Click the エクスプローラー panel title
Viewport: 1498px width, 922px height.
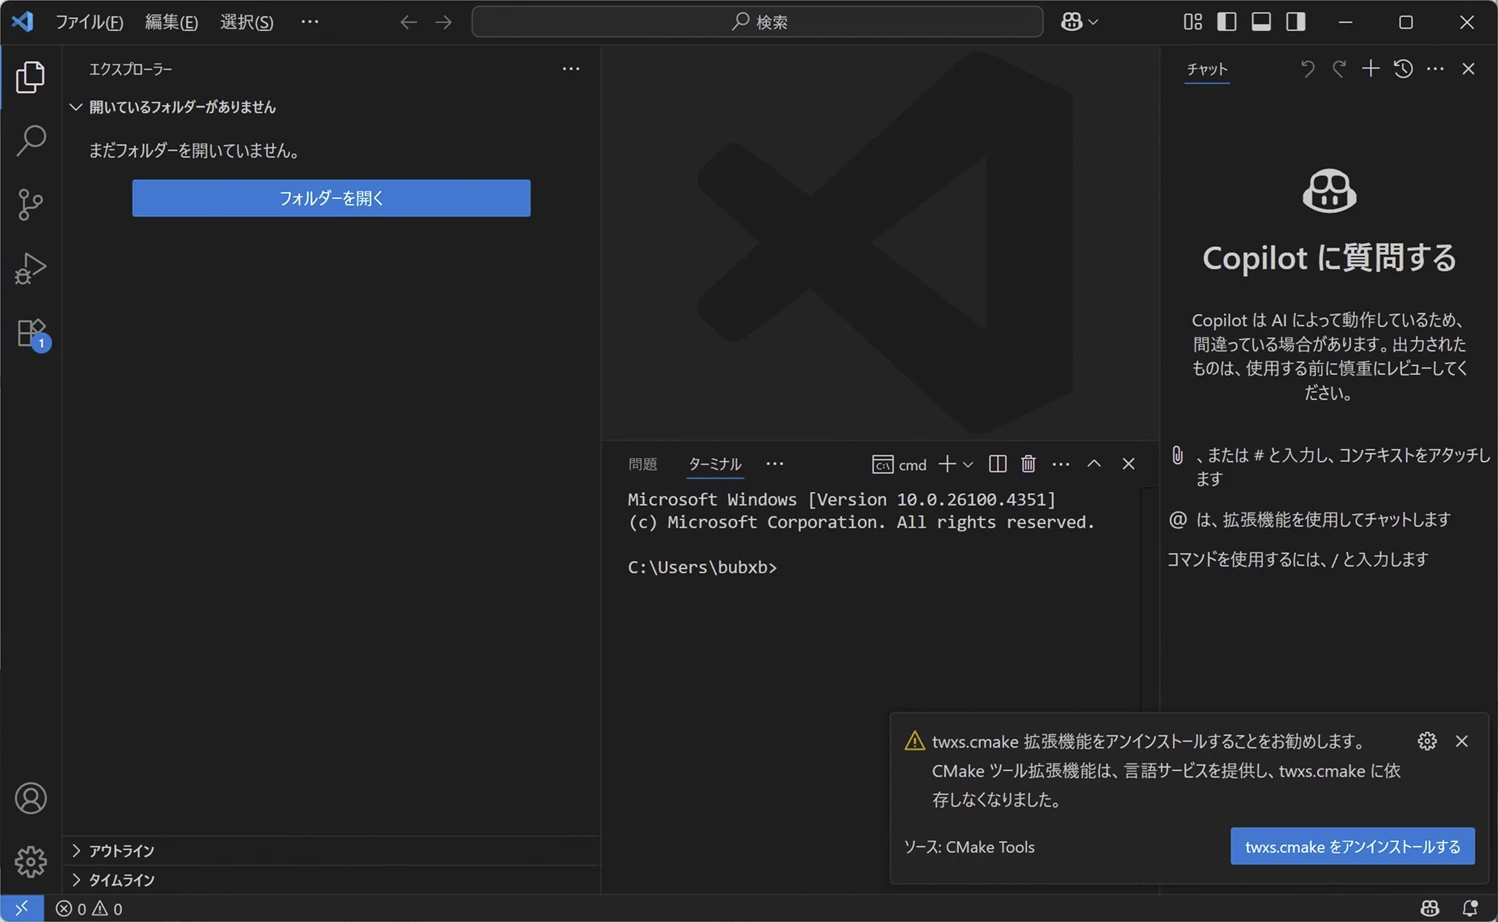click(x=130, y=69)
